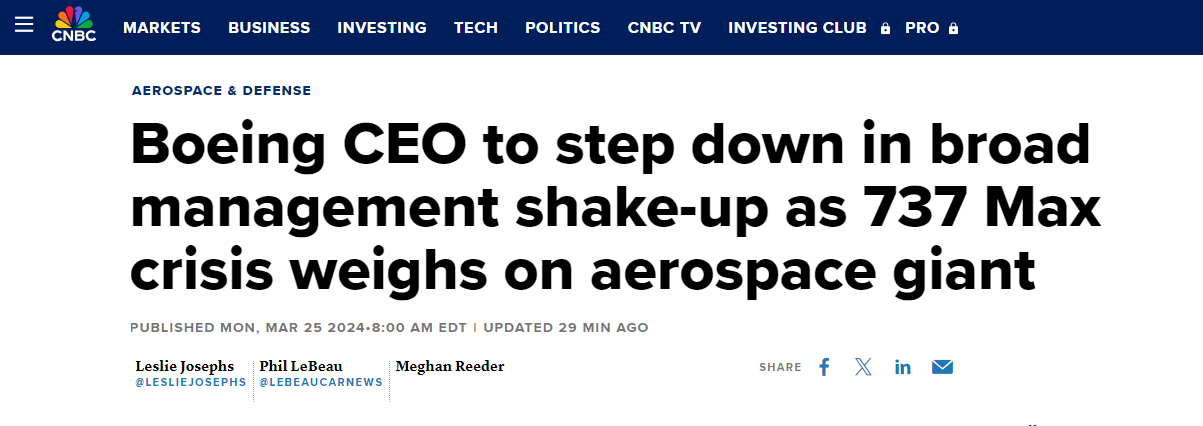Open the Investing Club page
This screenshot has width=1203, height=426.
coord(797,28)
